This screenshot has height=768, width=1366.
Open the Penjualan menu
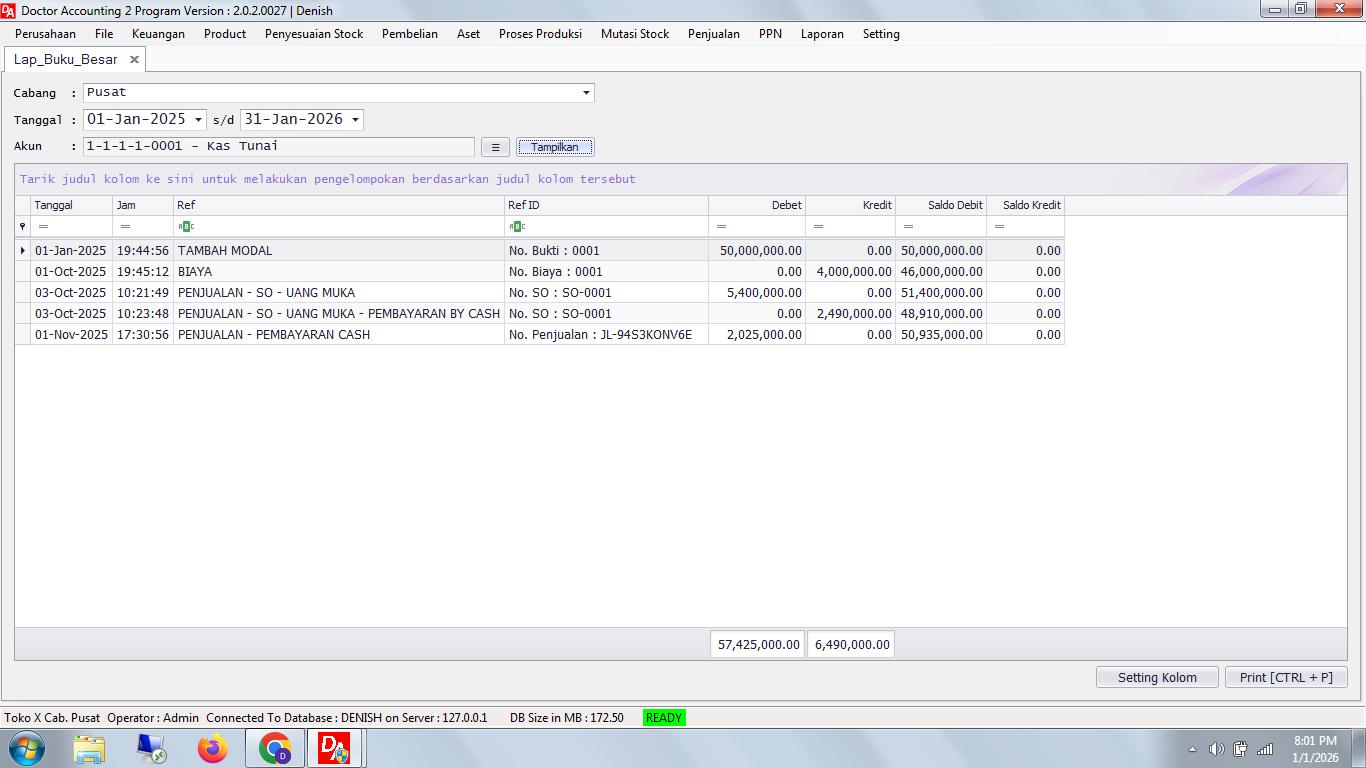[x=713, y=34]
